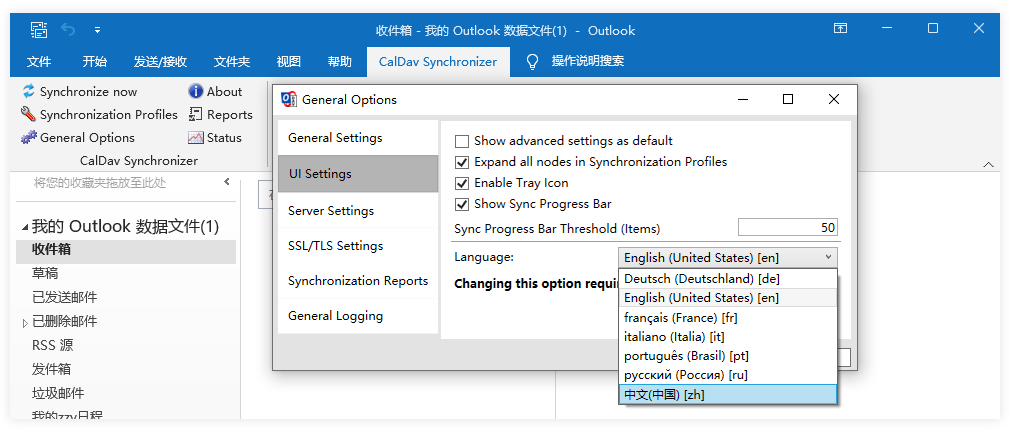The height and width of the screenshot is (431, 1013).
Task: Click the lightbulb search icon
Action: (x=532, y=61)
